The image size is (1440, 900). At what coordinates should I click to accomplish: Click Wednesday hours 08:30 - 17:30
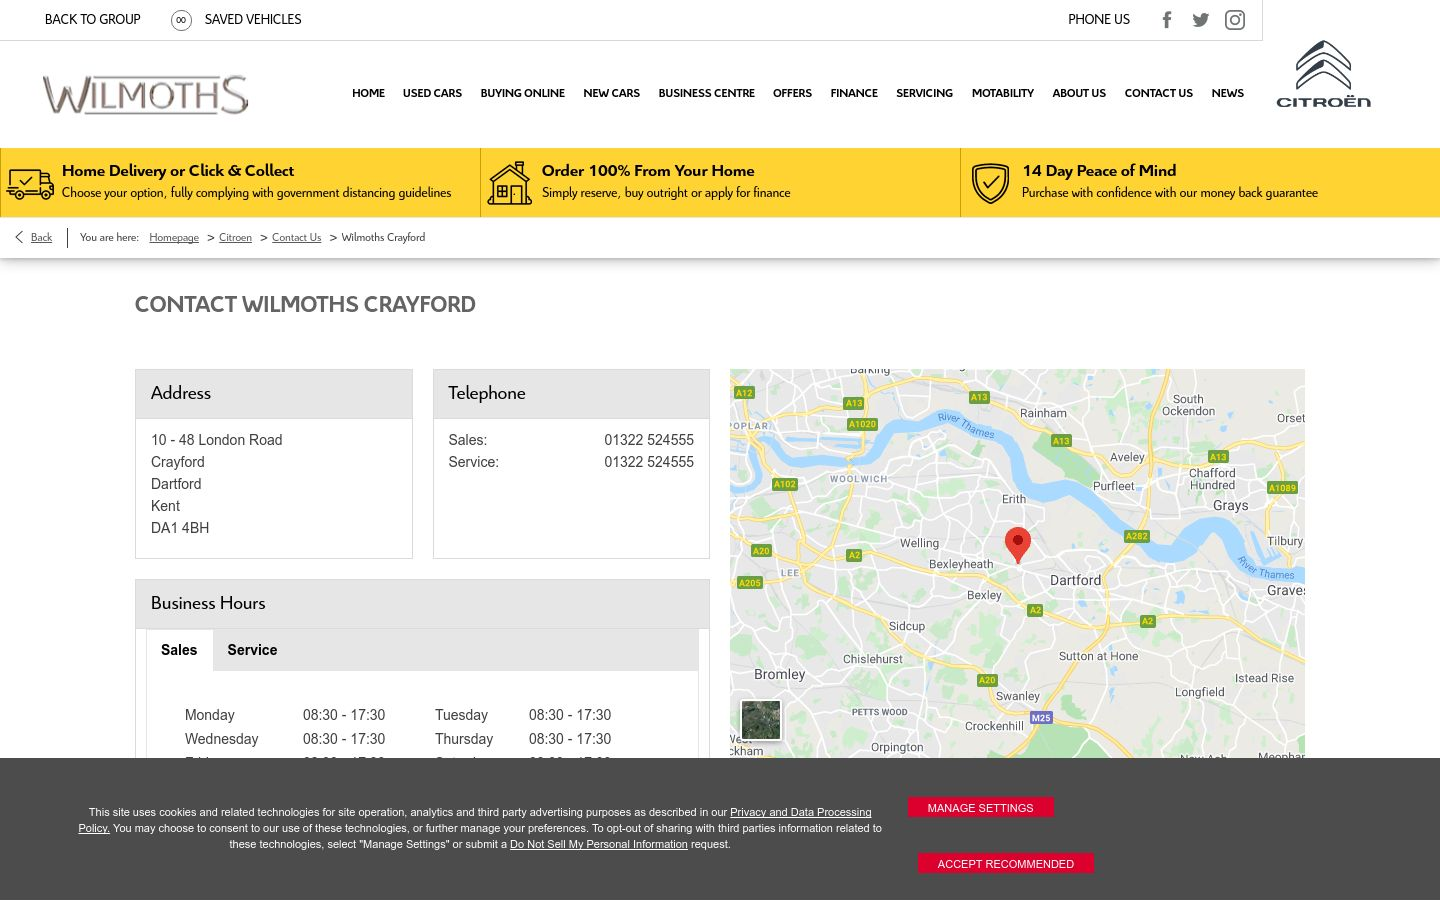[x=344, y=739]
